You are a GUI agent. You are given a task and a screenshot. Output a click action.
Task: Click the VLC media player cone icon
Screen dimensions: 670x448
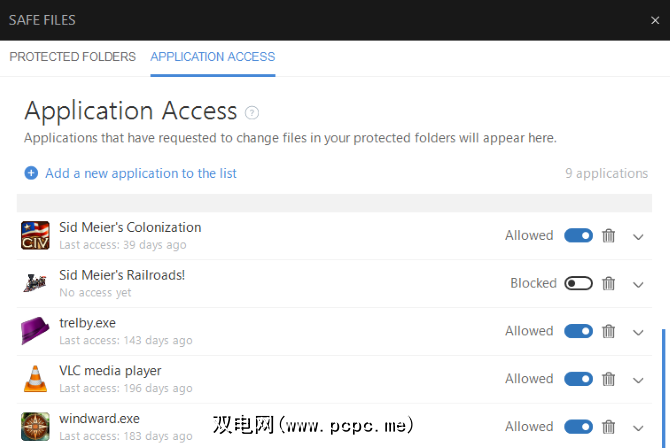35,379
